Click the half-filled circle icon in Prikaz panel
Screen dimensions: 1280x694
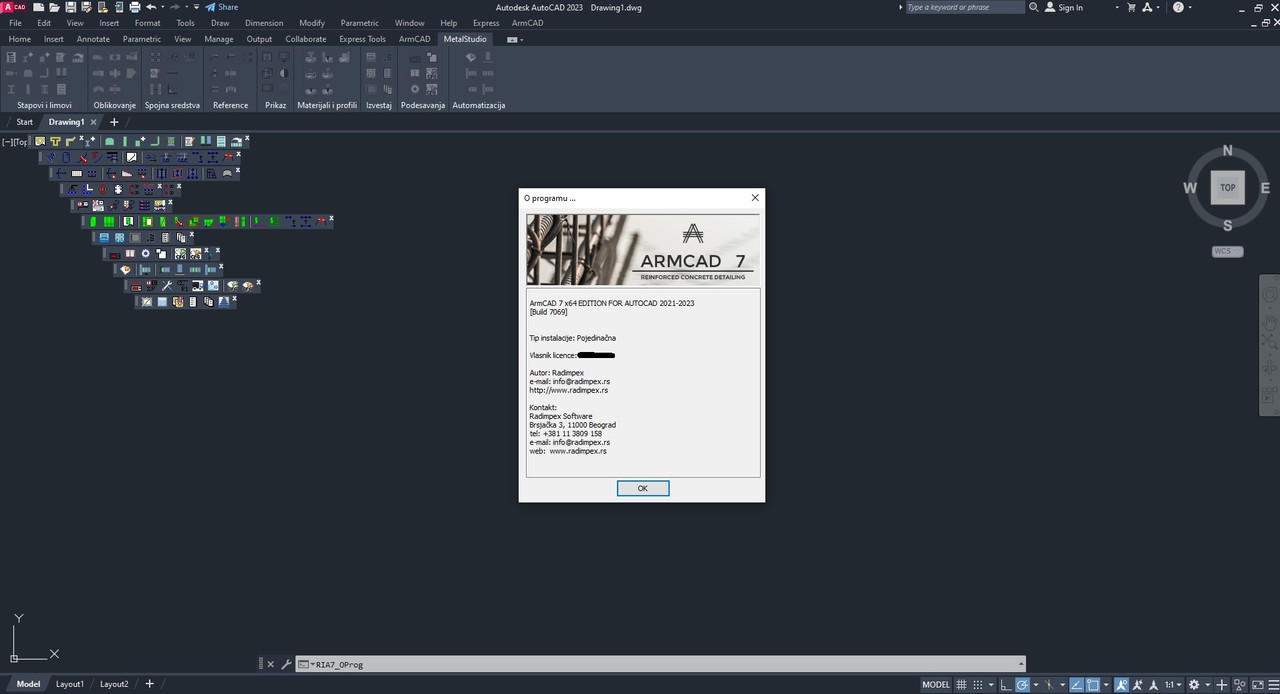pyautogui.click(x=283, y=73)
